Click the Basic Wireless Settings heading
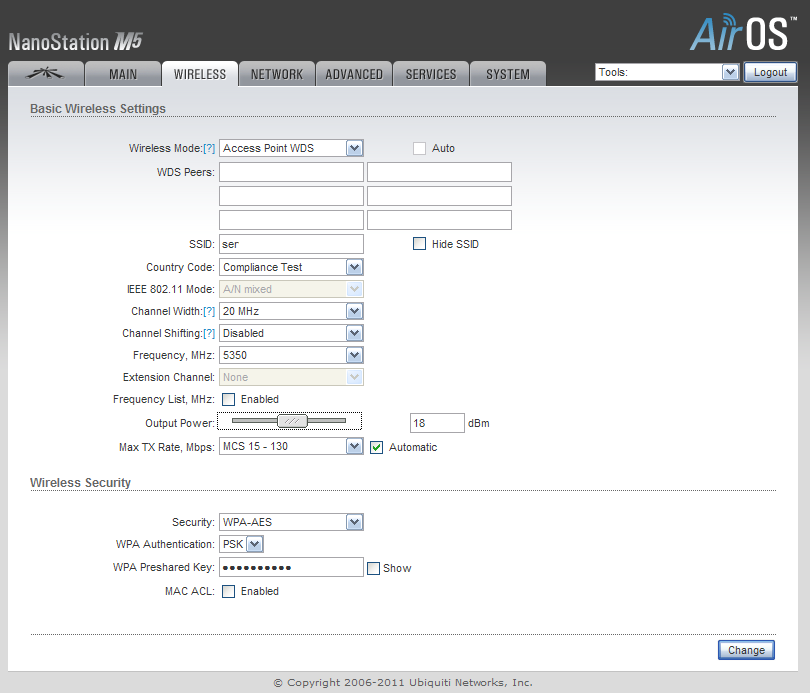Viewport: 810px width, 693px height. coord(98,109)
